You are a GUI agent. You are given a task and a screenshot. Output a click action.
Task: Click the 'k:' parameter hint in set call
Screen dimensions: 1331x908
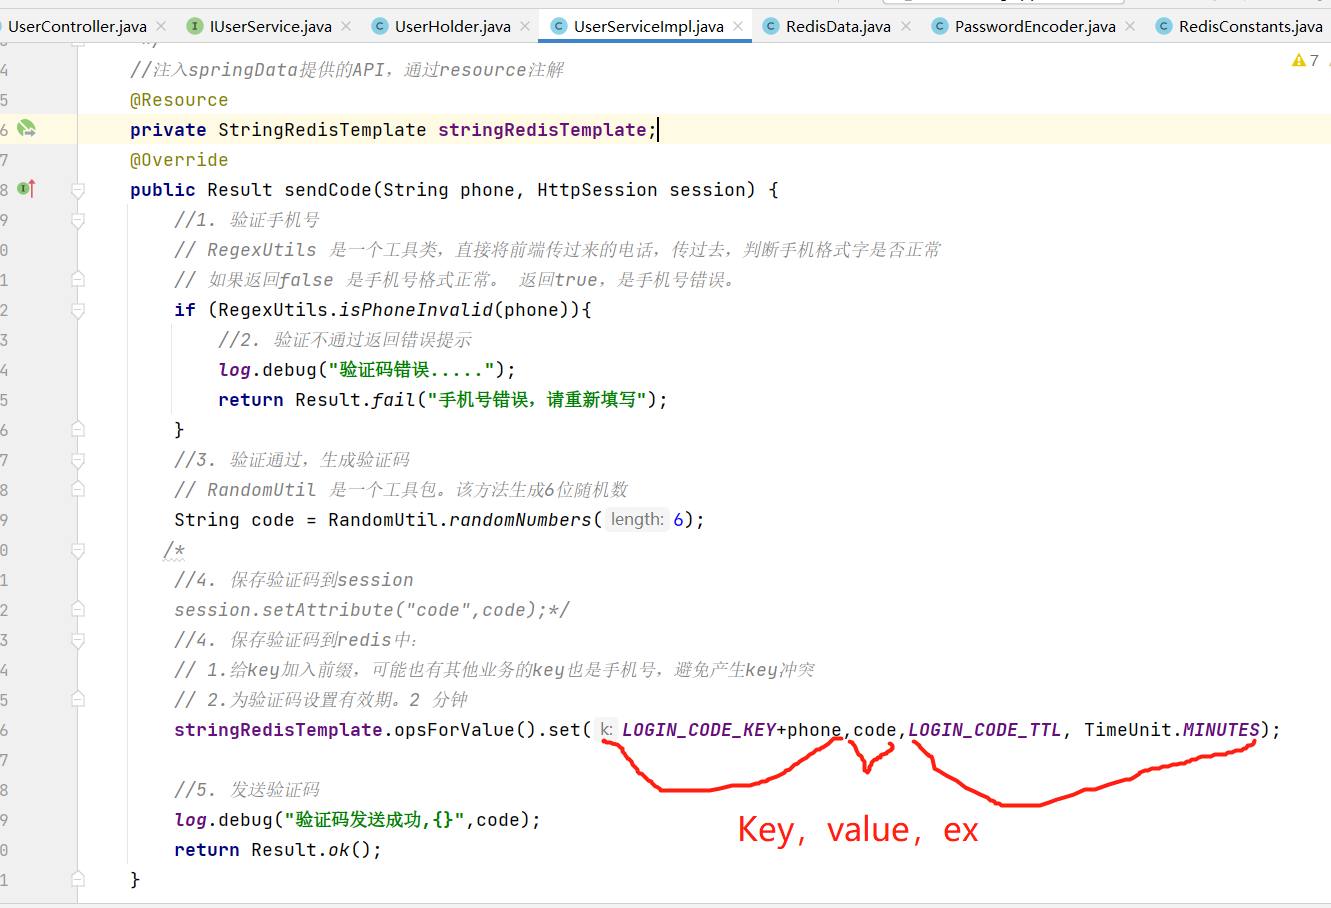[x=606, y=729]
